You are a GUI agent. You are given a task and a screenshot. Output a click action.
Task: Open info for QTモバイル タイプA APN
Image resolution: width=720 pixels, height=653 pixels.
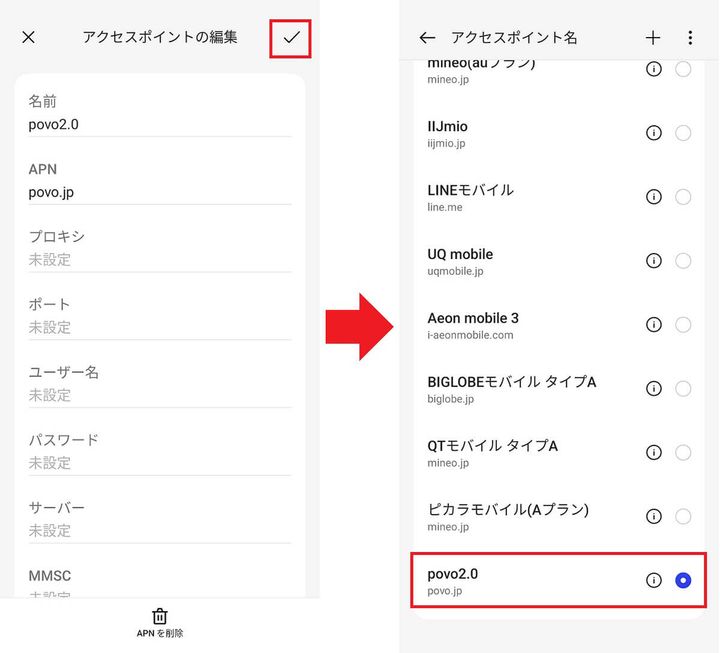pyautogui.click(x=653, y=452)
